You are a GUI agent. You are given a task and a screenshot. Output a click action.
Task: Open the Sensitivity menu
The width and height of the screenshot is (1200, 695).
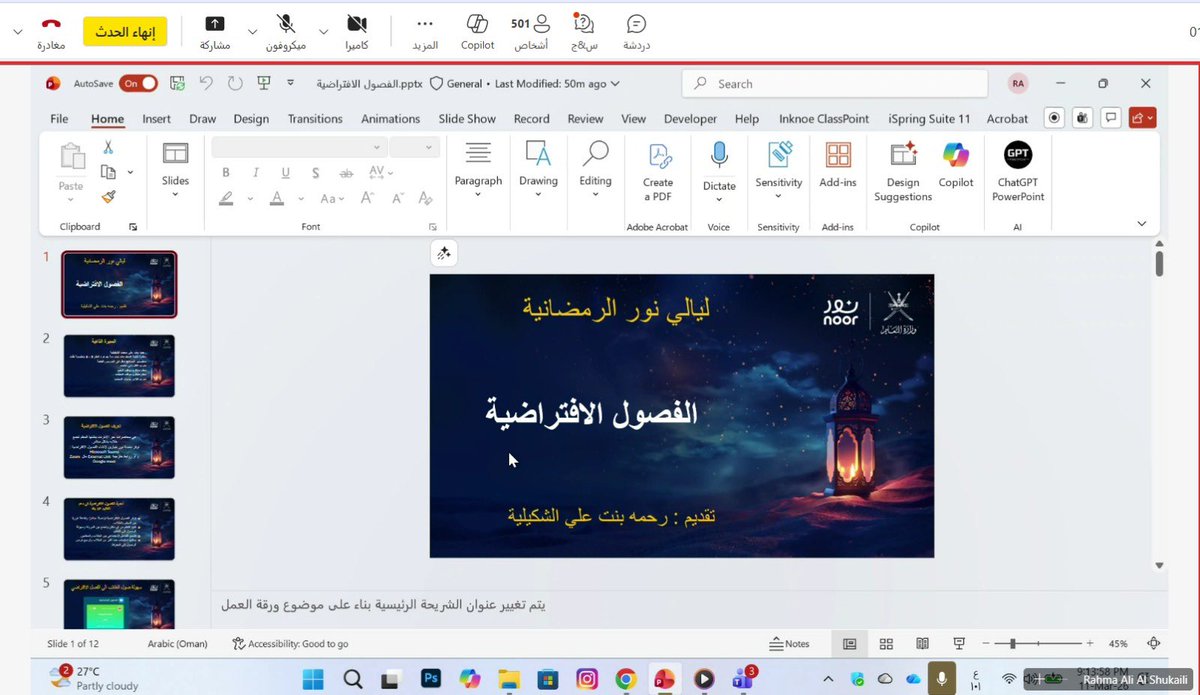coord(779,171)
